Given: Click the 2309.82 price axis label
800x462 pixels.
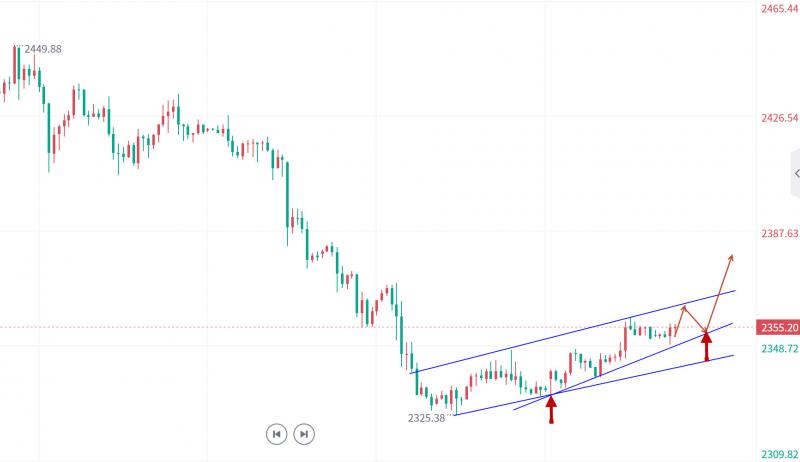Looking at the screenshot, I should 778,453.
